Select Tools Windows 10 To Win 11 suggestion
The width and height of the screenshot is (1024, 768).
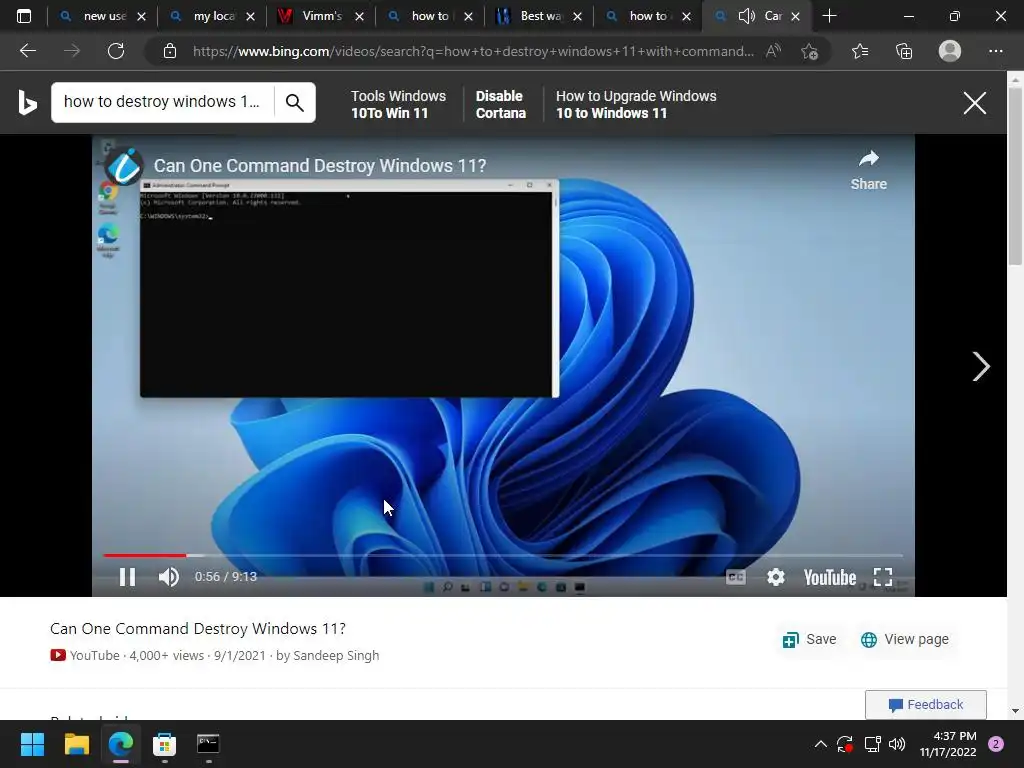398,104
